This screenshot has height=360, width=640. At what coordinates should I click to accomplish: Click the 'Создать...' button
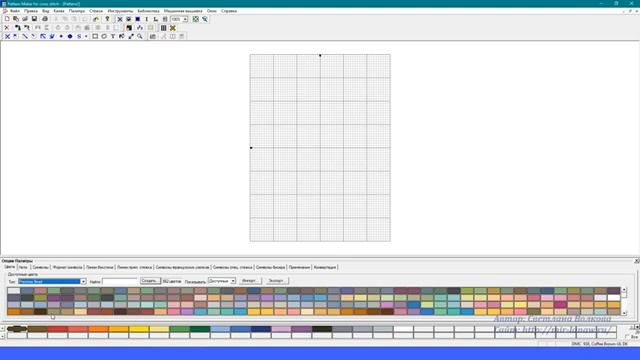coord(150,281)
